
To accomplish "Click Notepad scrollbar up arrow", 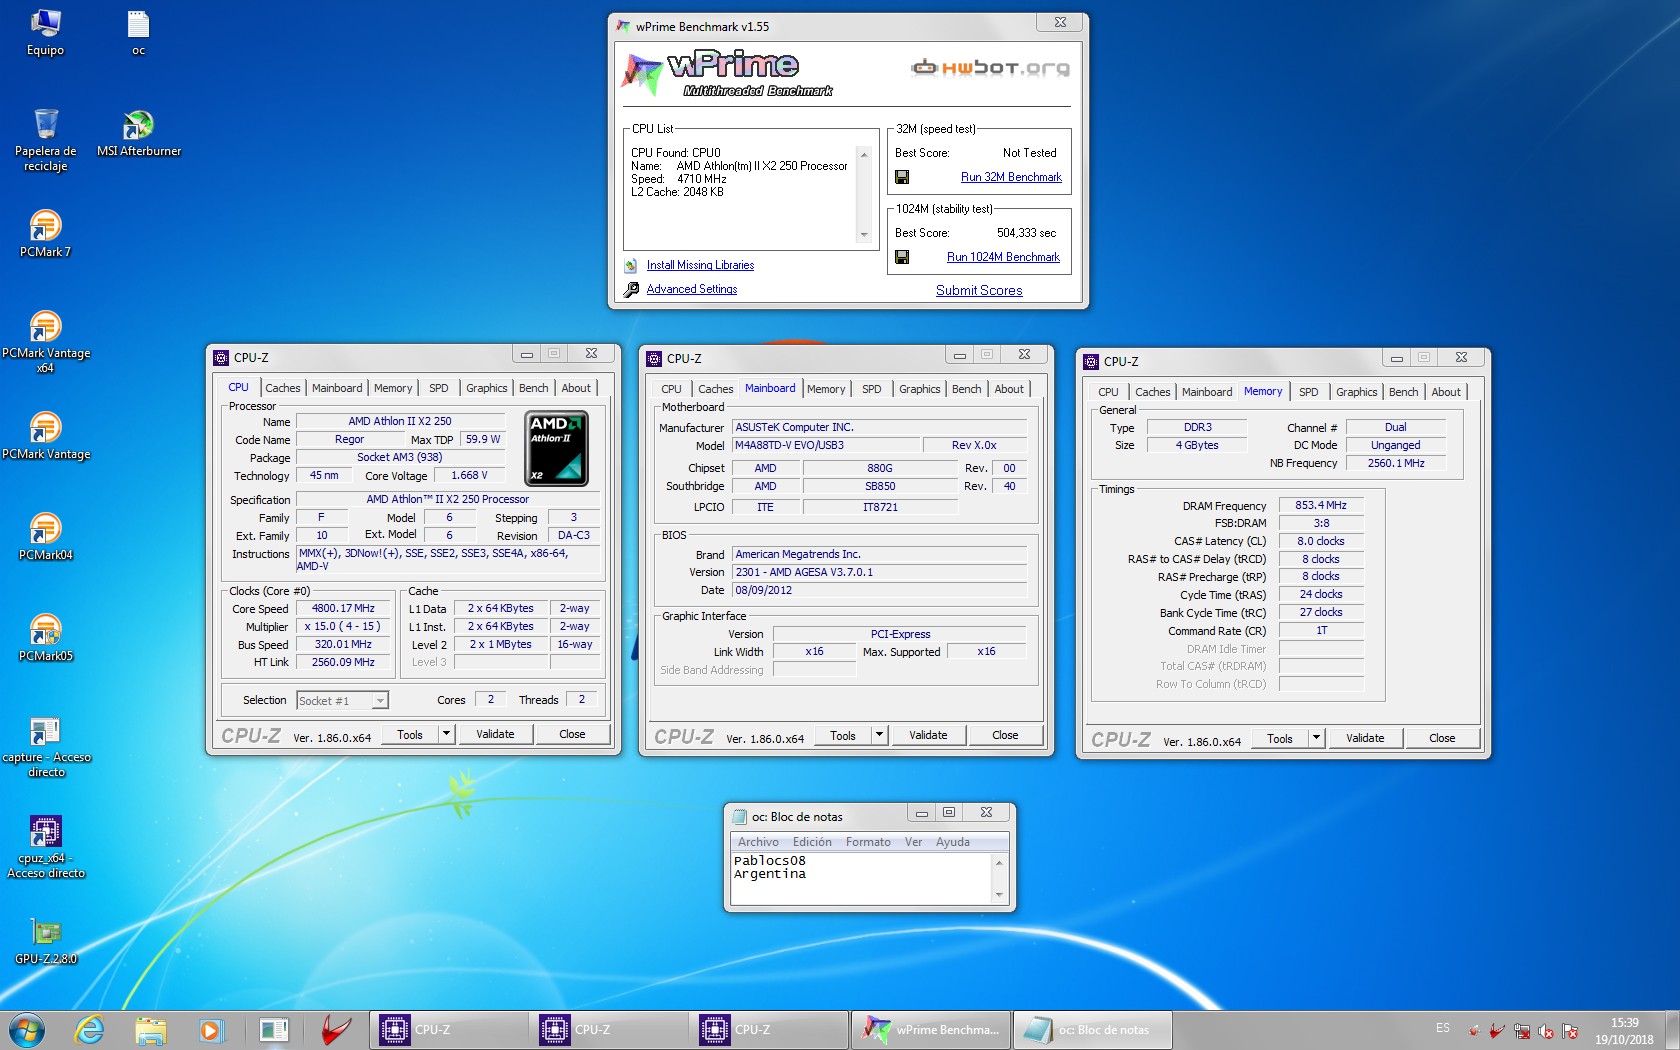I will pos(999,862).
